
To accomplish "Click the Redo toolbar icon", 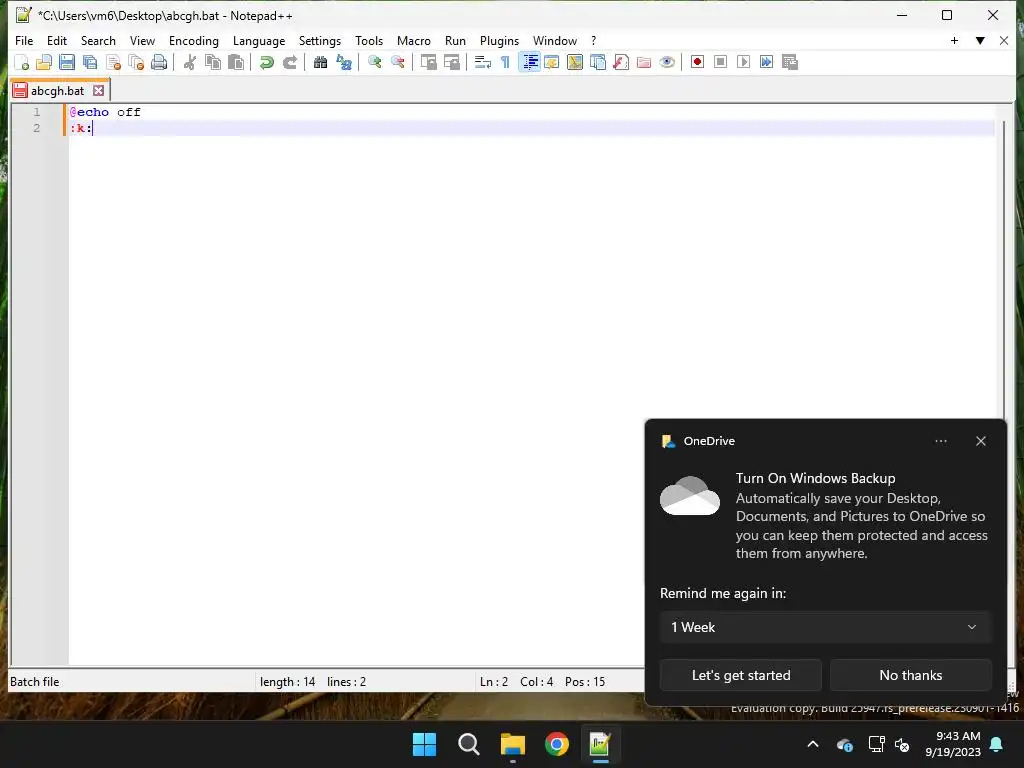I will 289,62.
